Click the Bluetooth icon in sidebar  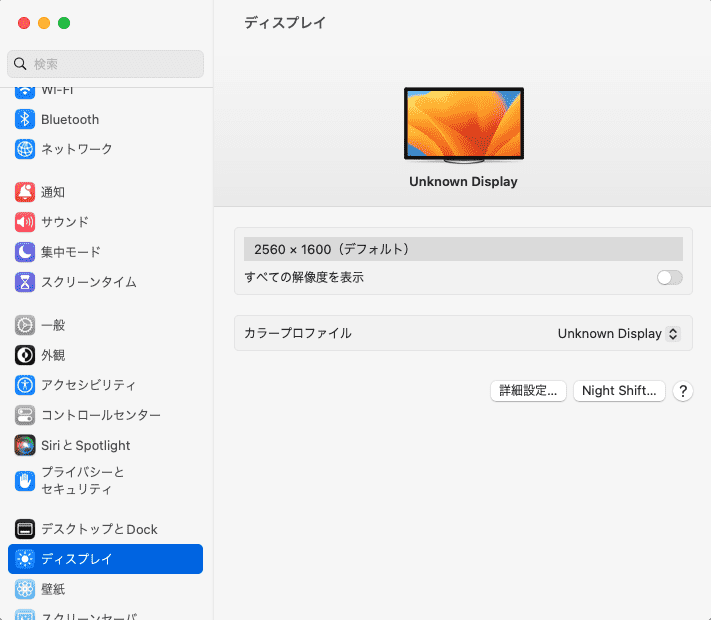click(x=25, y=119)
